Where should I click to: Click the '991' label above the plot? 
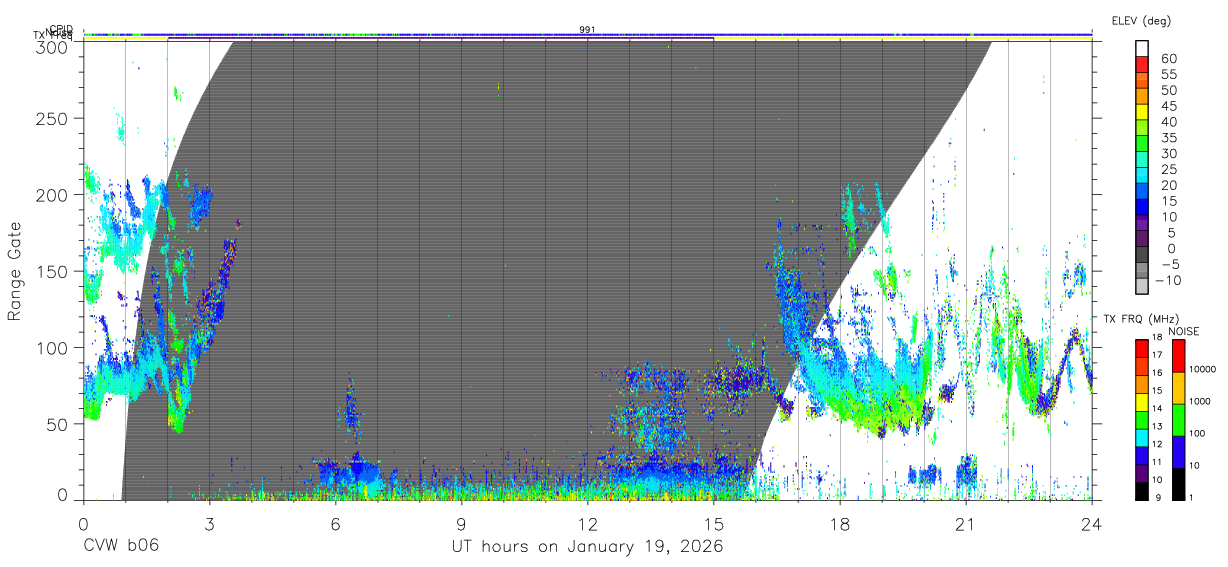tap(588, 30)
